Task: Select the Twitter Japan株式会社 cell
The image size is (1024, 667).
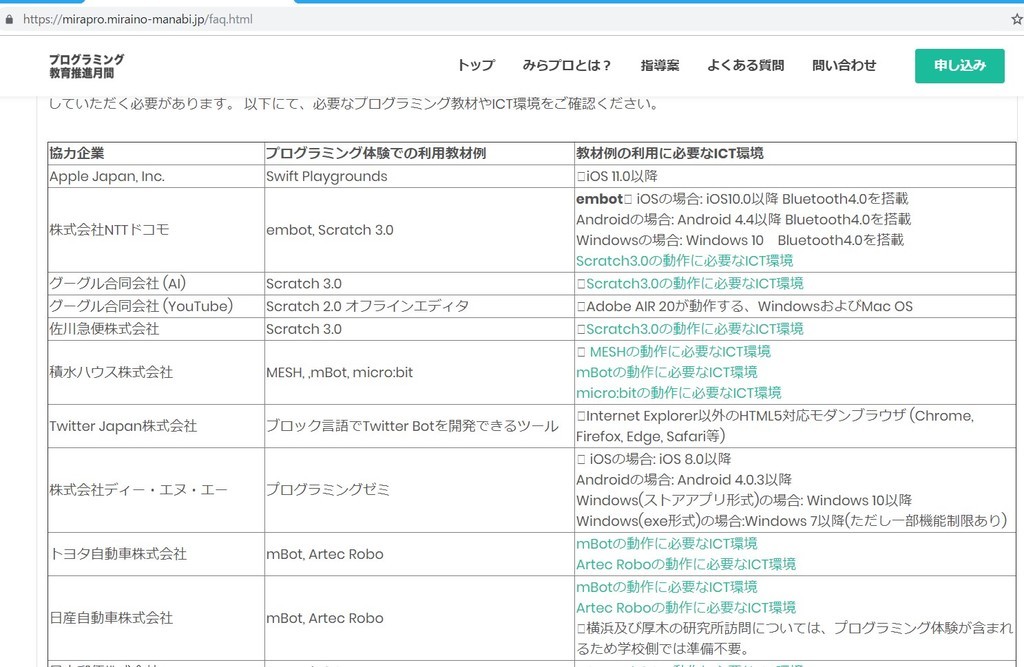Action: point(156,426)
